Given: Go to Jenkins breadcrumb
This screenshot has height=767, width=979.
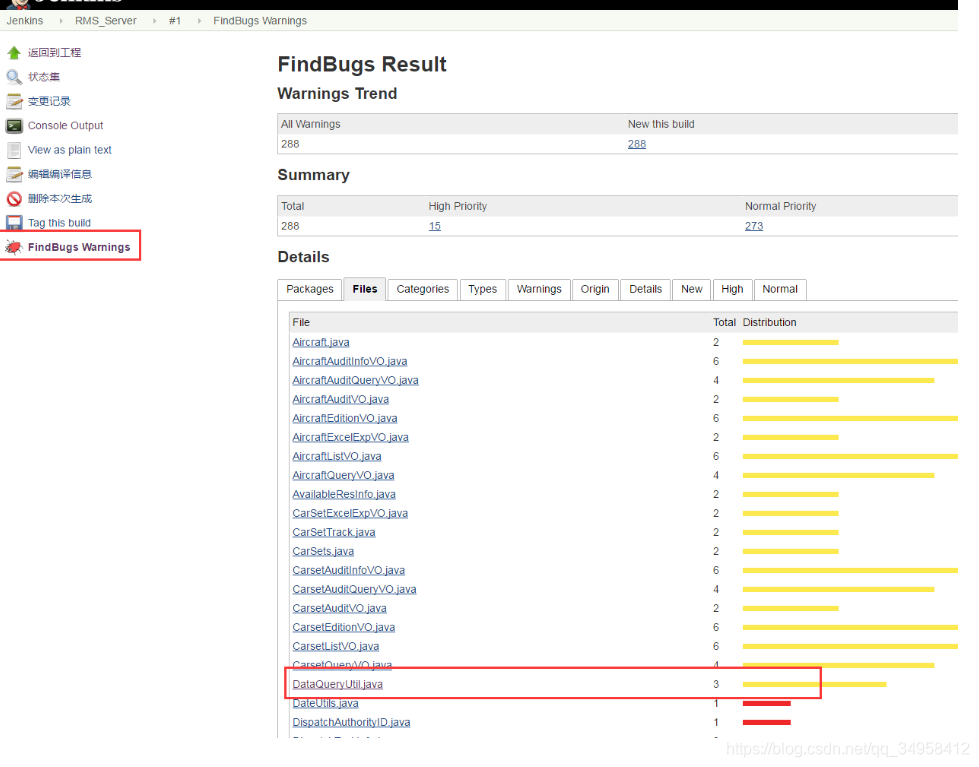Looking at the screenshot, I should point(25,21).
